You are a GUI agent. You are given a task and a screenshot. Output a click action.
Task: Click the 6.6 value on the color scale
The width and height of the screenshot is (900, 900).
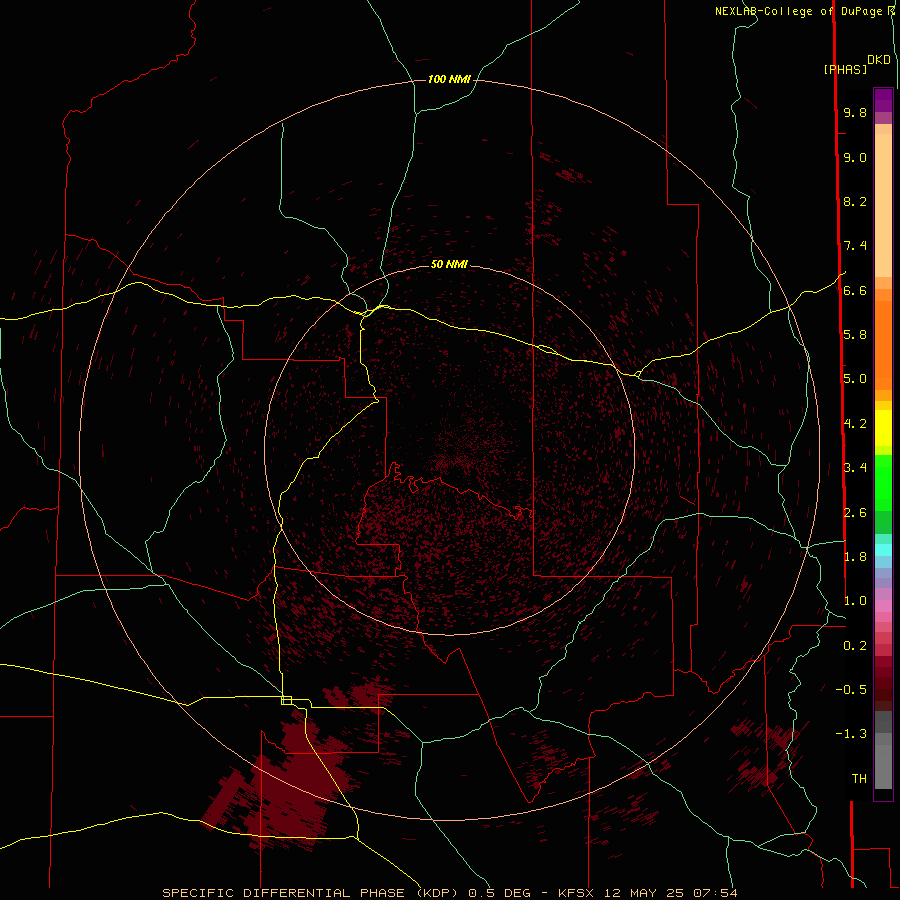855,291
